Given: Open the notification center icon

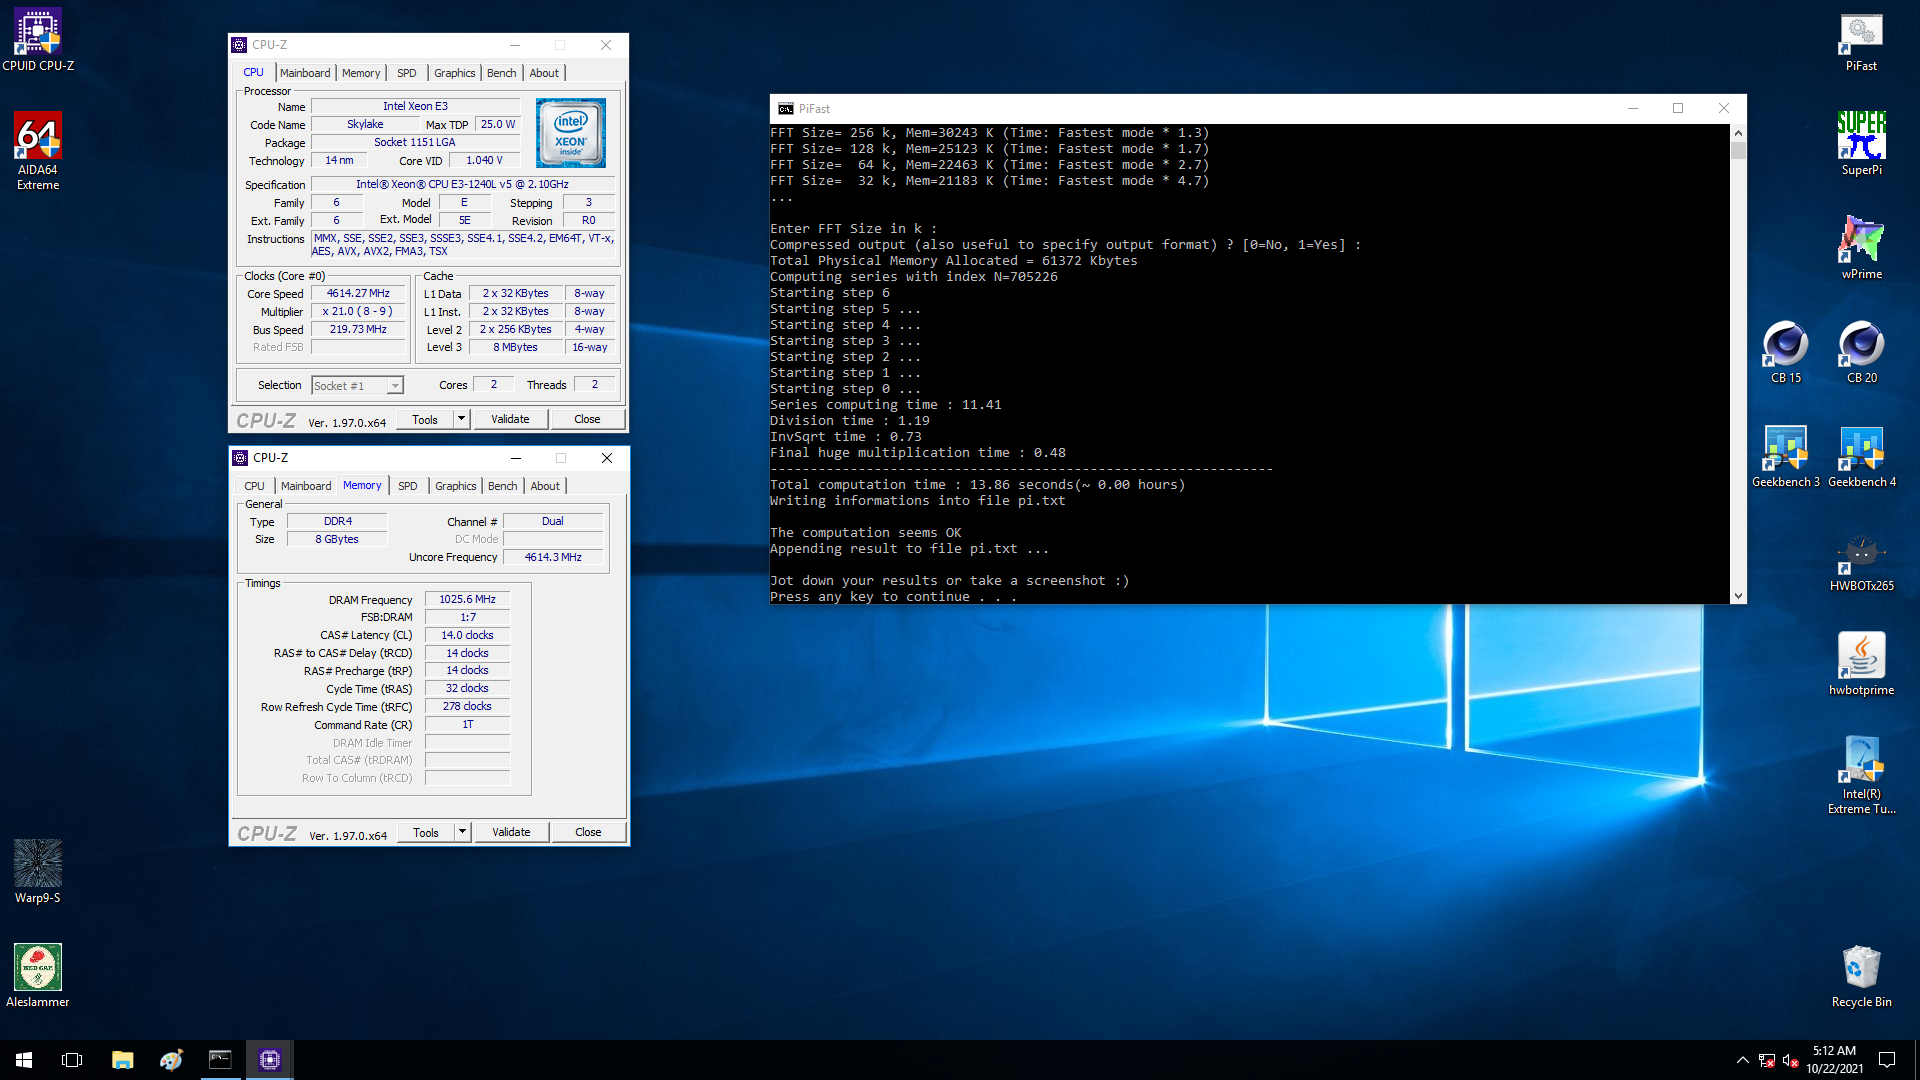Looking at the screenshot, I should pyautogui.click(x=1887, y=1060).
